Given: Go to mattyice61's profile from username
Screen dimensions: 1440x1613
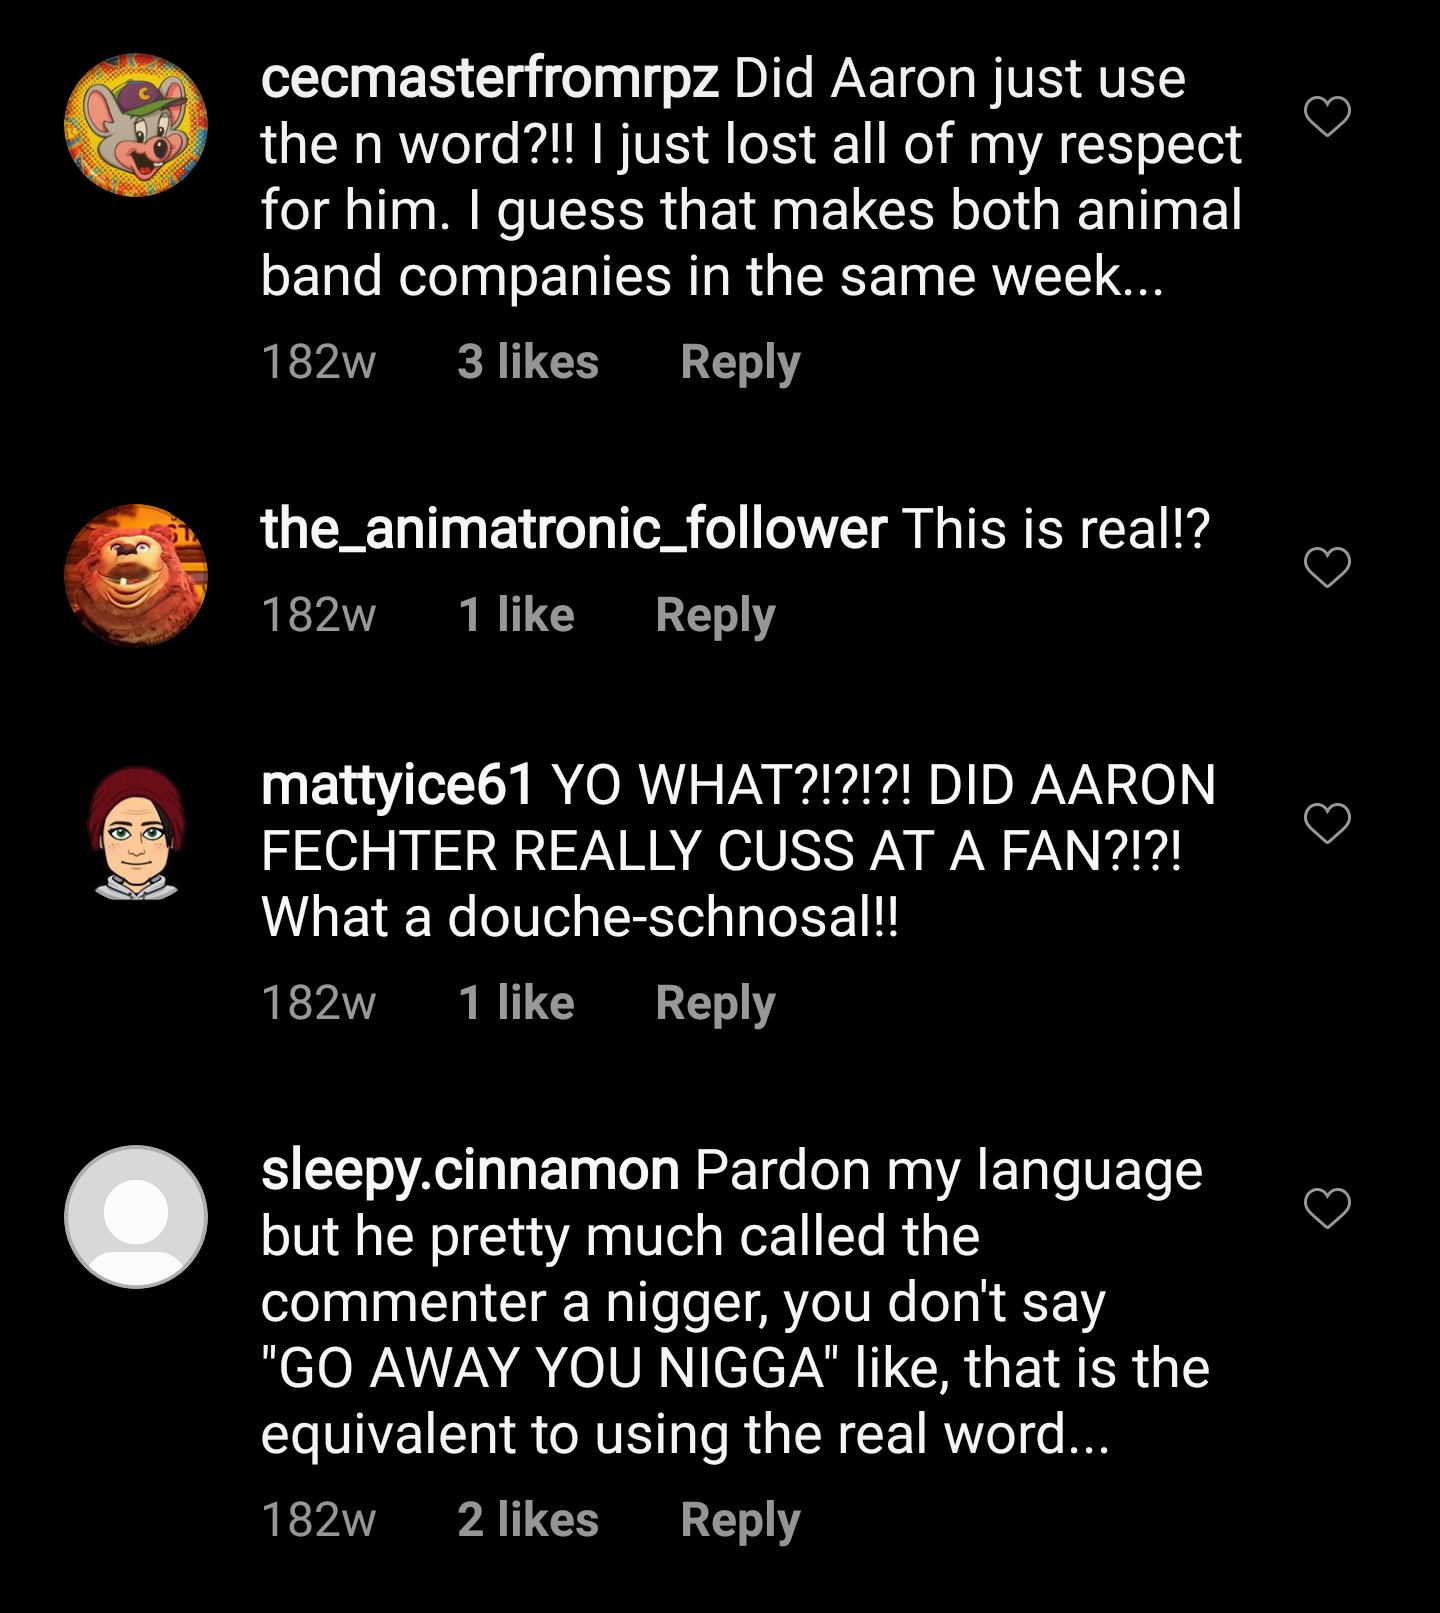Looking at the screenshot, I should pos(397,785).
